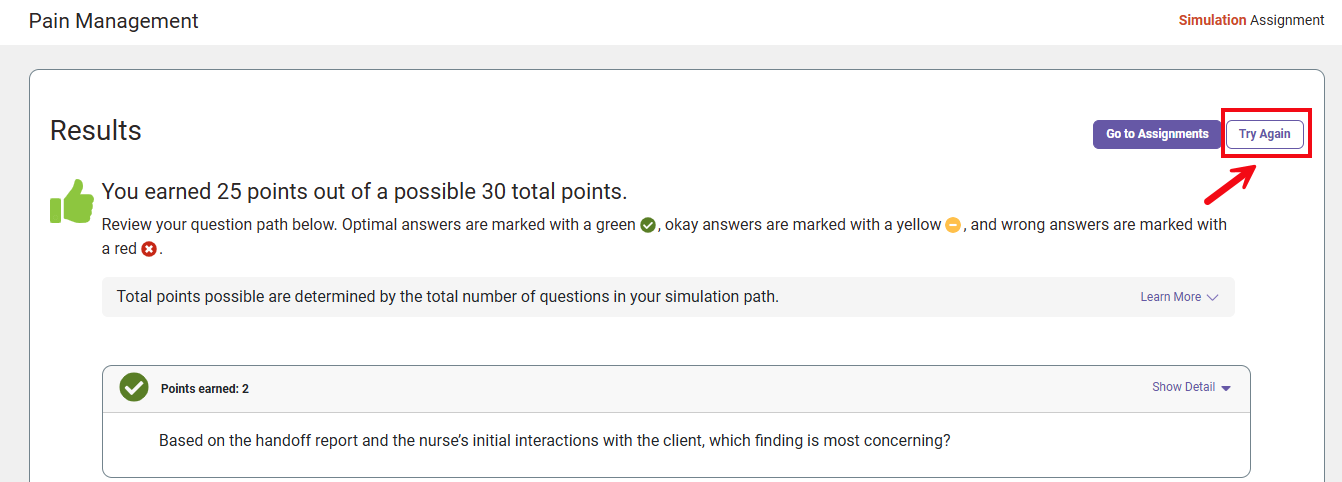Click the Points earned: 2 label

205,388
